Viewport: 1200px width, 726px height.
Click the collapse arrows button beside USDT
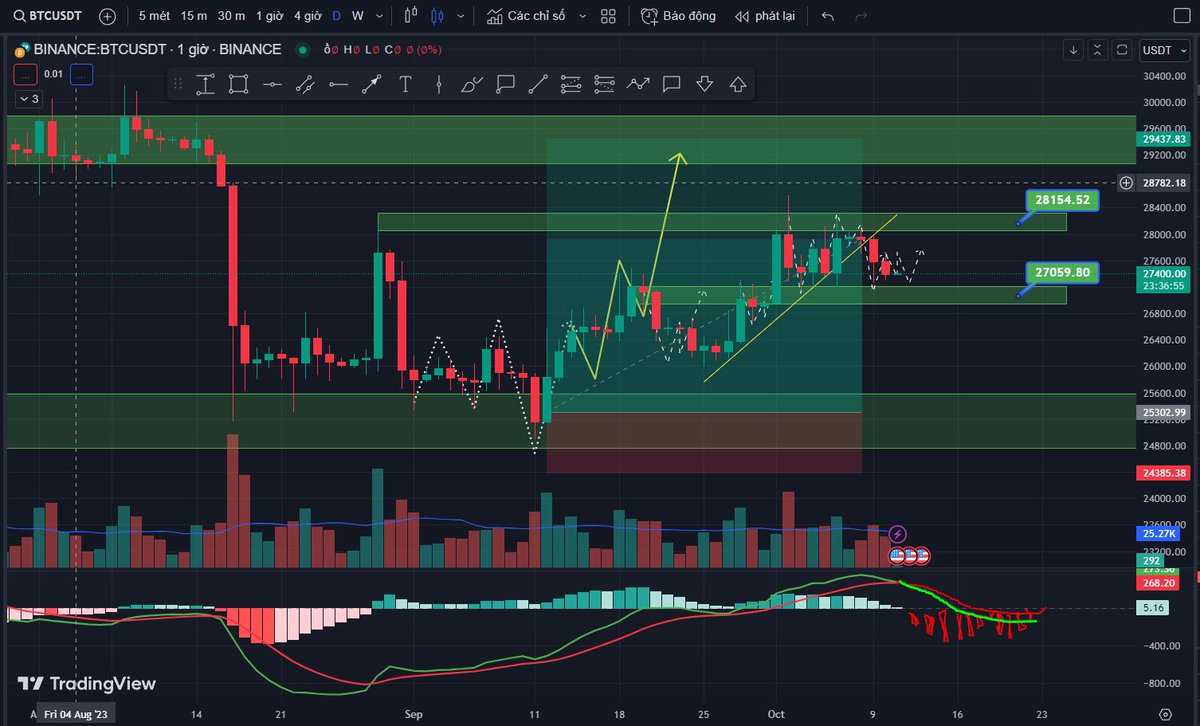coord(1098,50)
